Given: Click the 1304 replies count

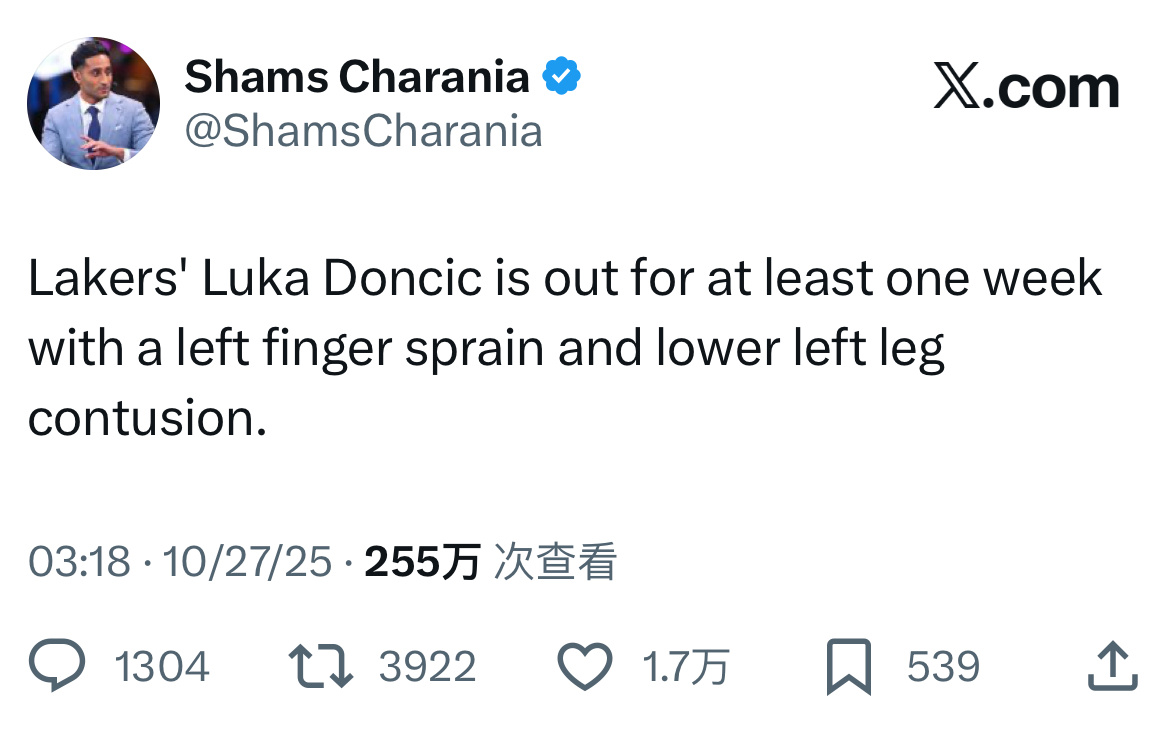Looking at the screenshot, I should pyautogui.click(x=162, y=665).
